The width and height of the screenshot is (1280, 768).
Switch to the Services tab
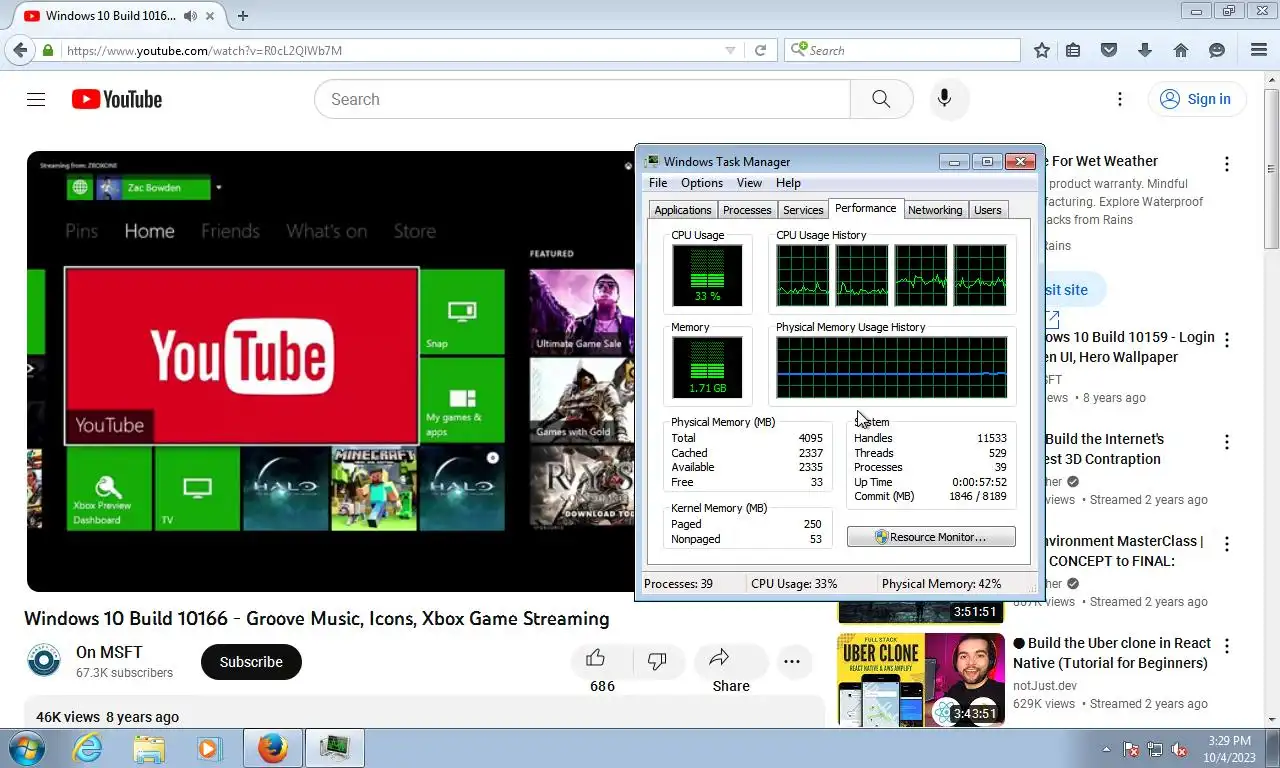pyautogui.click(x=803, y=210)
